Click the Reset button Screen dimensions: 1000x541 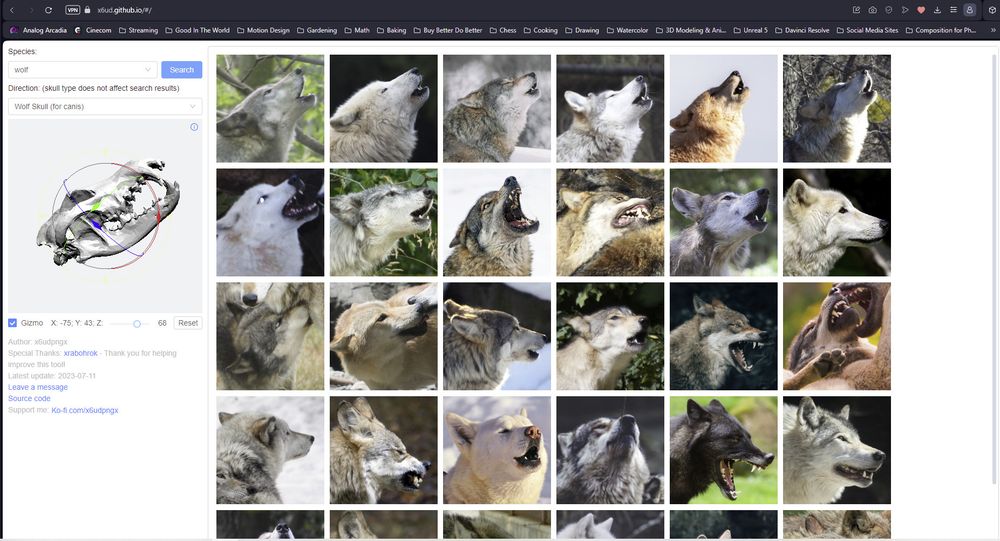(188, 323)
